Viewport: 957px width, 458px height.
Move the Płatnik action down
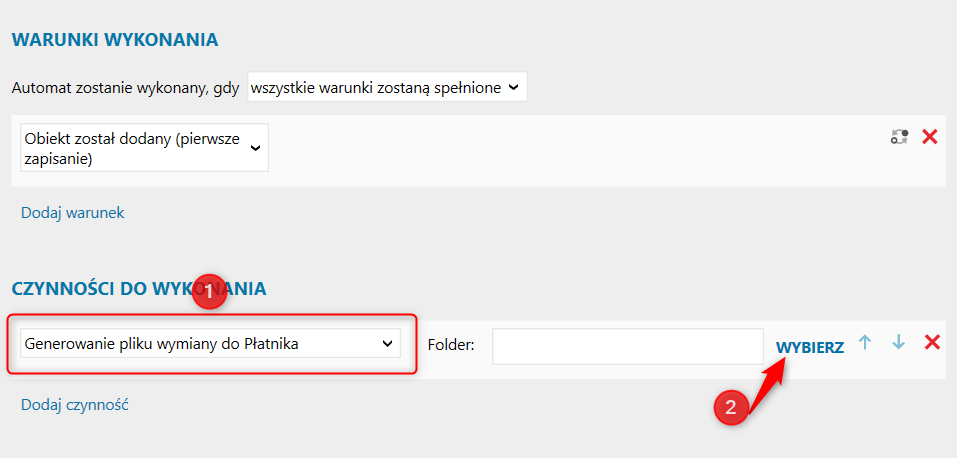click(x=898, y=343)
